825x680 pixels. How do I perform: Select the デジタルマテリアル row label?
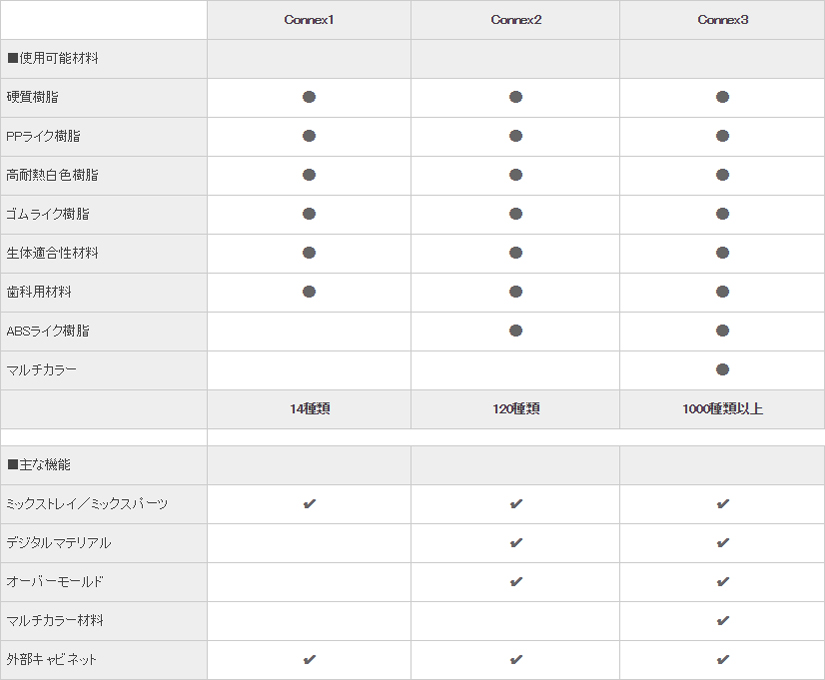[x=58, y=543]
